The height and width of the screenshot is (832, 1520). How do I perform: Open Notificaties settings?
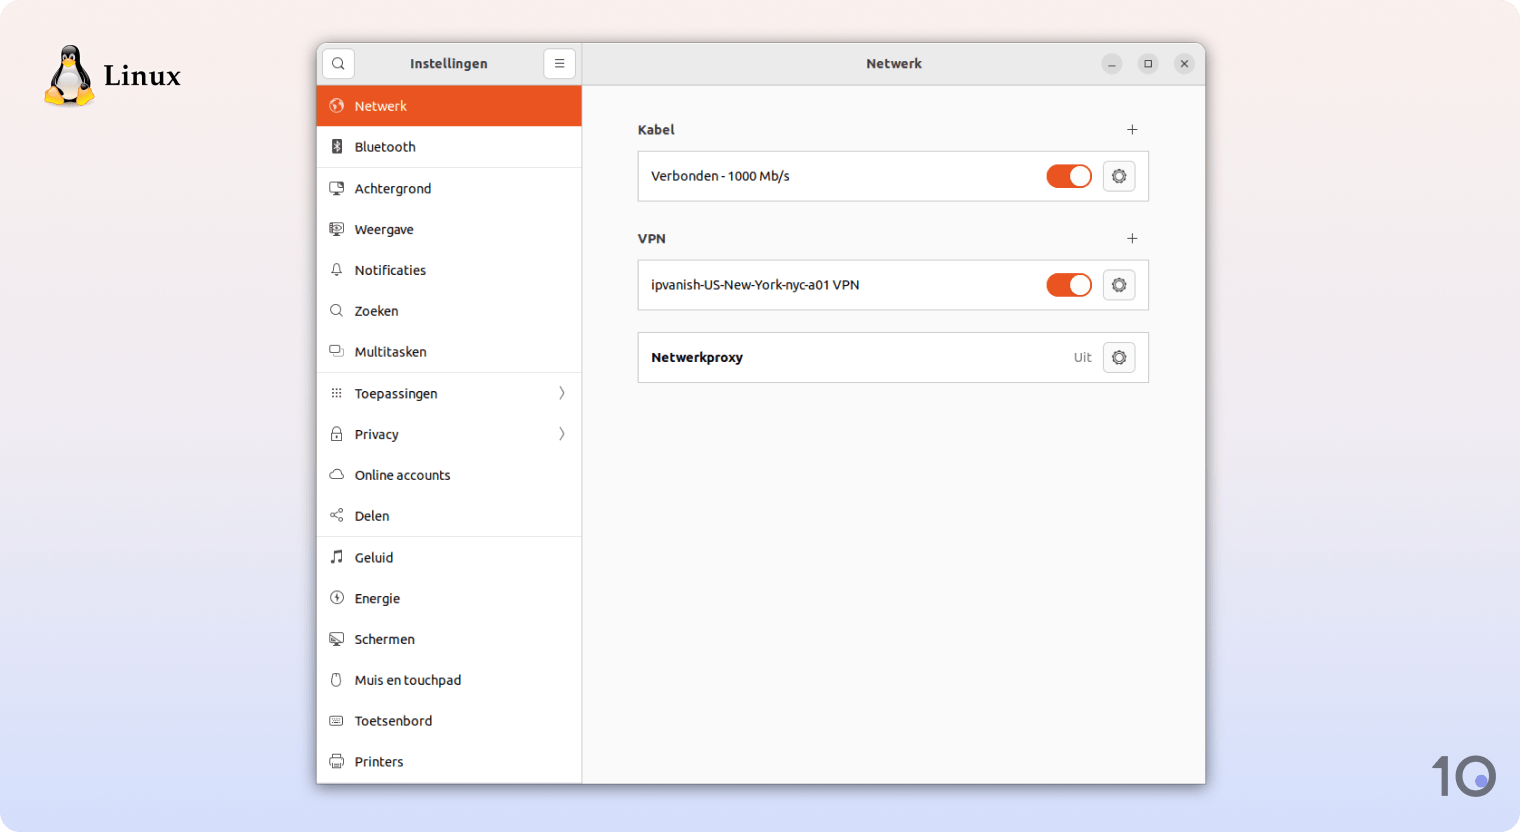[449, 270]
